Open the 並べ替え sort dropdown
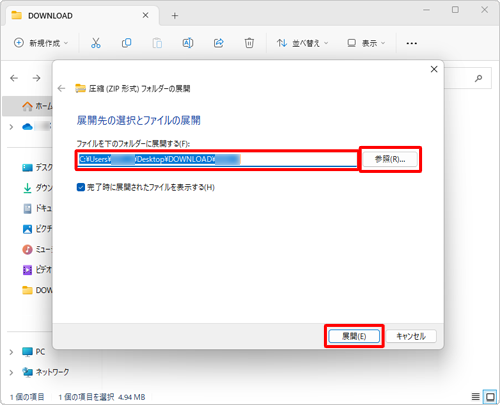This screenshot has width=500, height=405. point(302,43)
